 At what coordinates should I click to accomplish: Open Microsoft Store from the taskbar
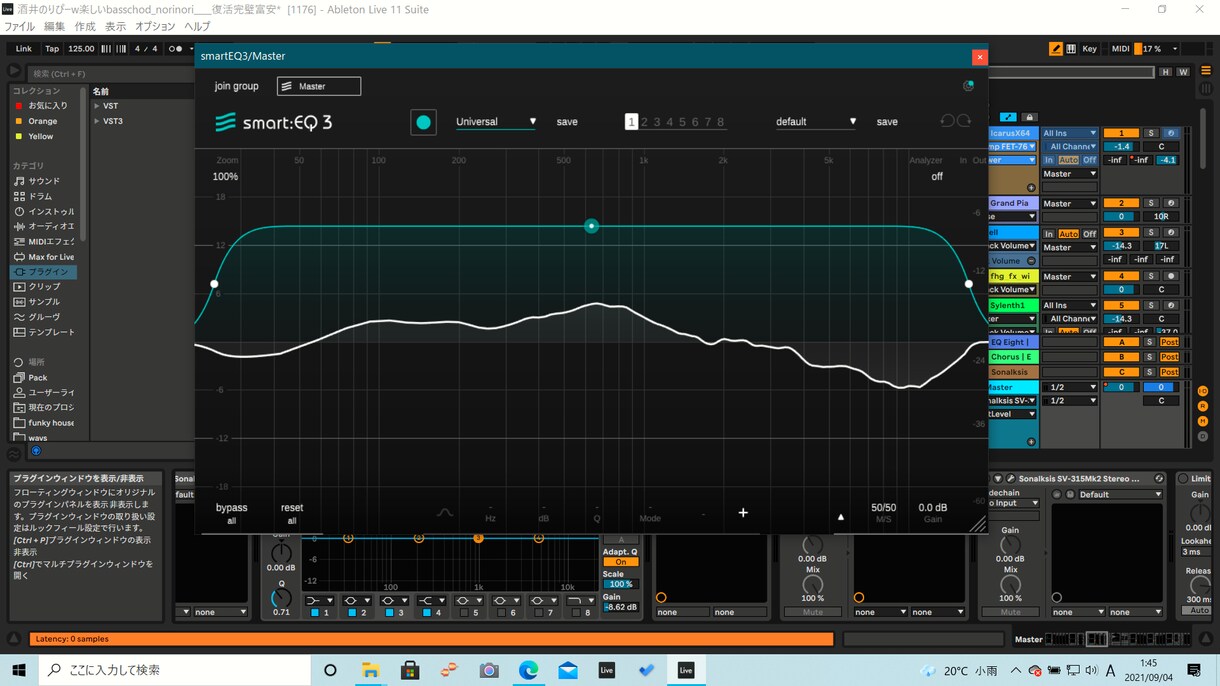tap(409, 670)
